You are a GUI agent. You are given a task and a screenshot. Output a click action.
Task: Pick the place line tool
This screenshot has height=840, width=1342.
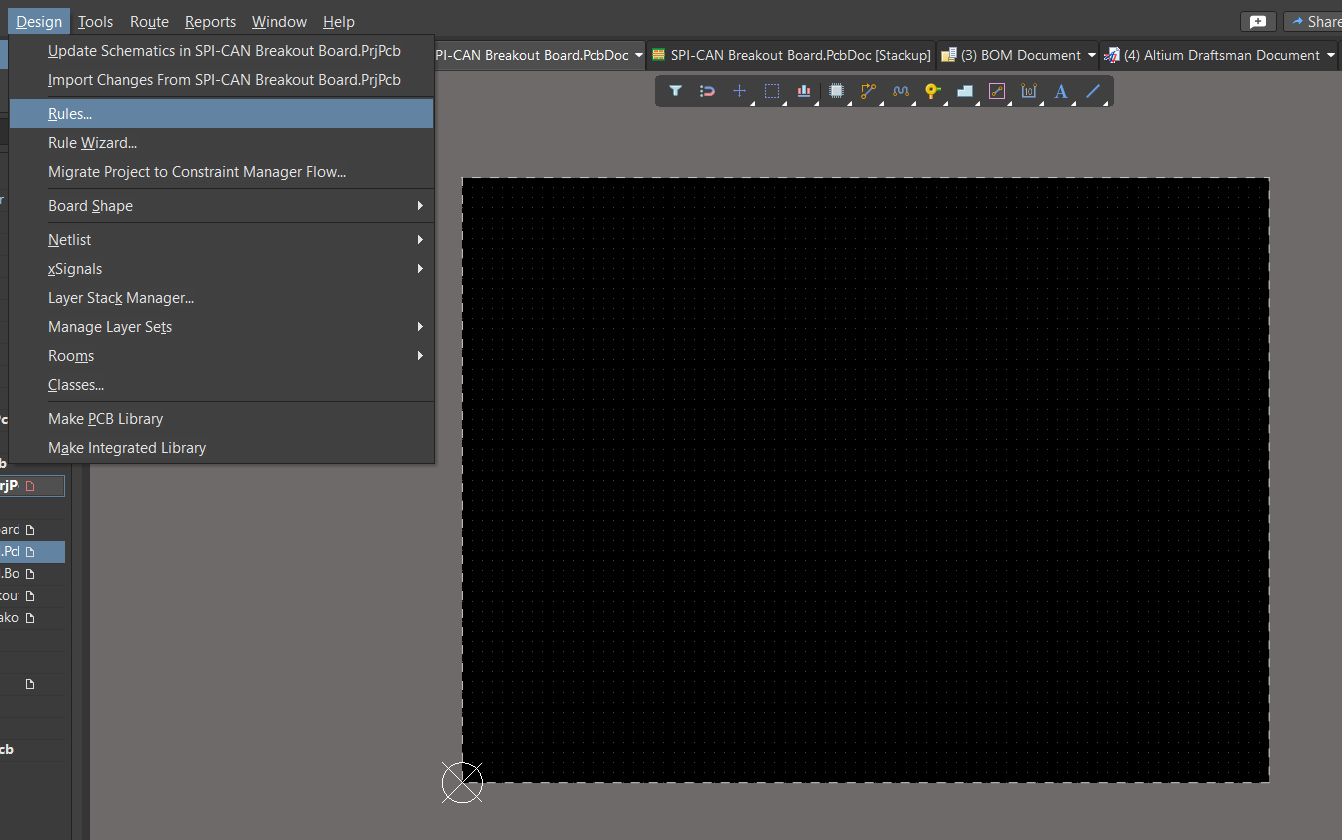click(1093, 91)
